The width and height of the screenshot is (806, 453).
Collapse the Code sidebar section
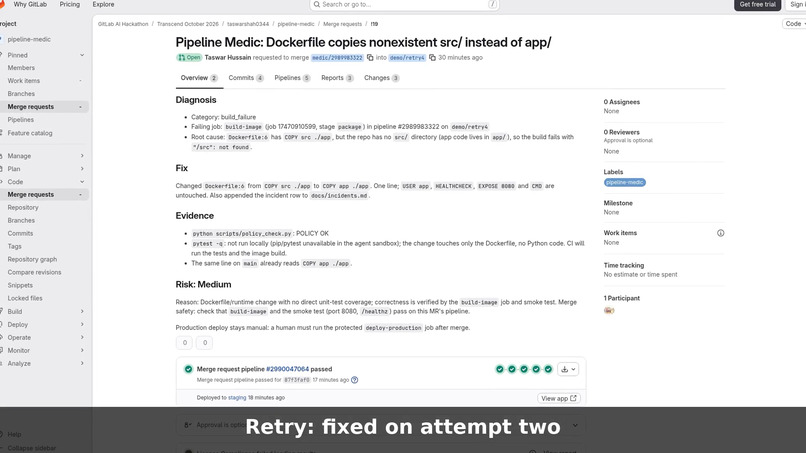[82, 182]
